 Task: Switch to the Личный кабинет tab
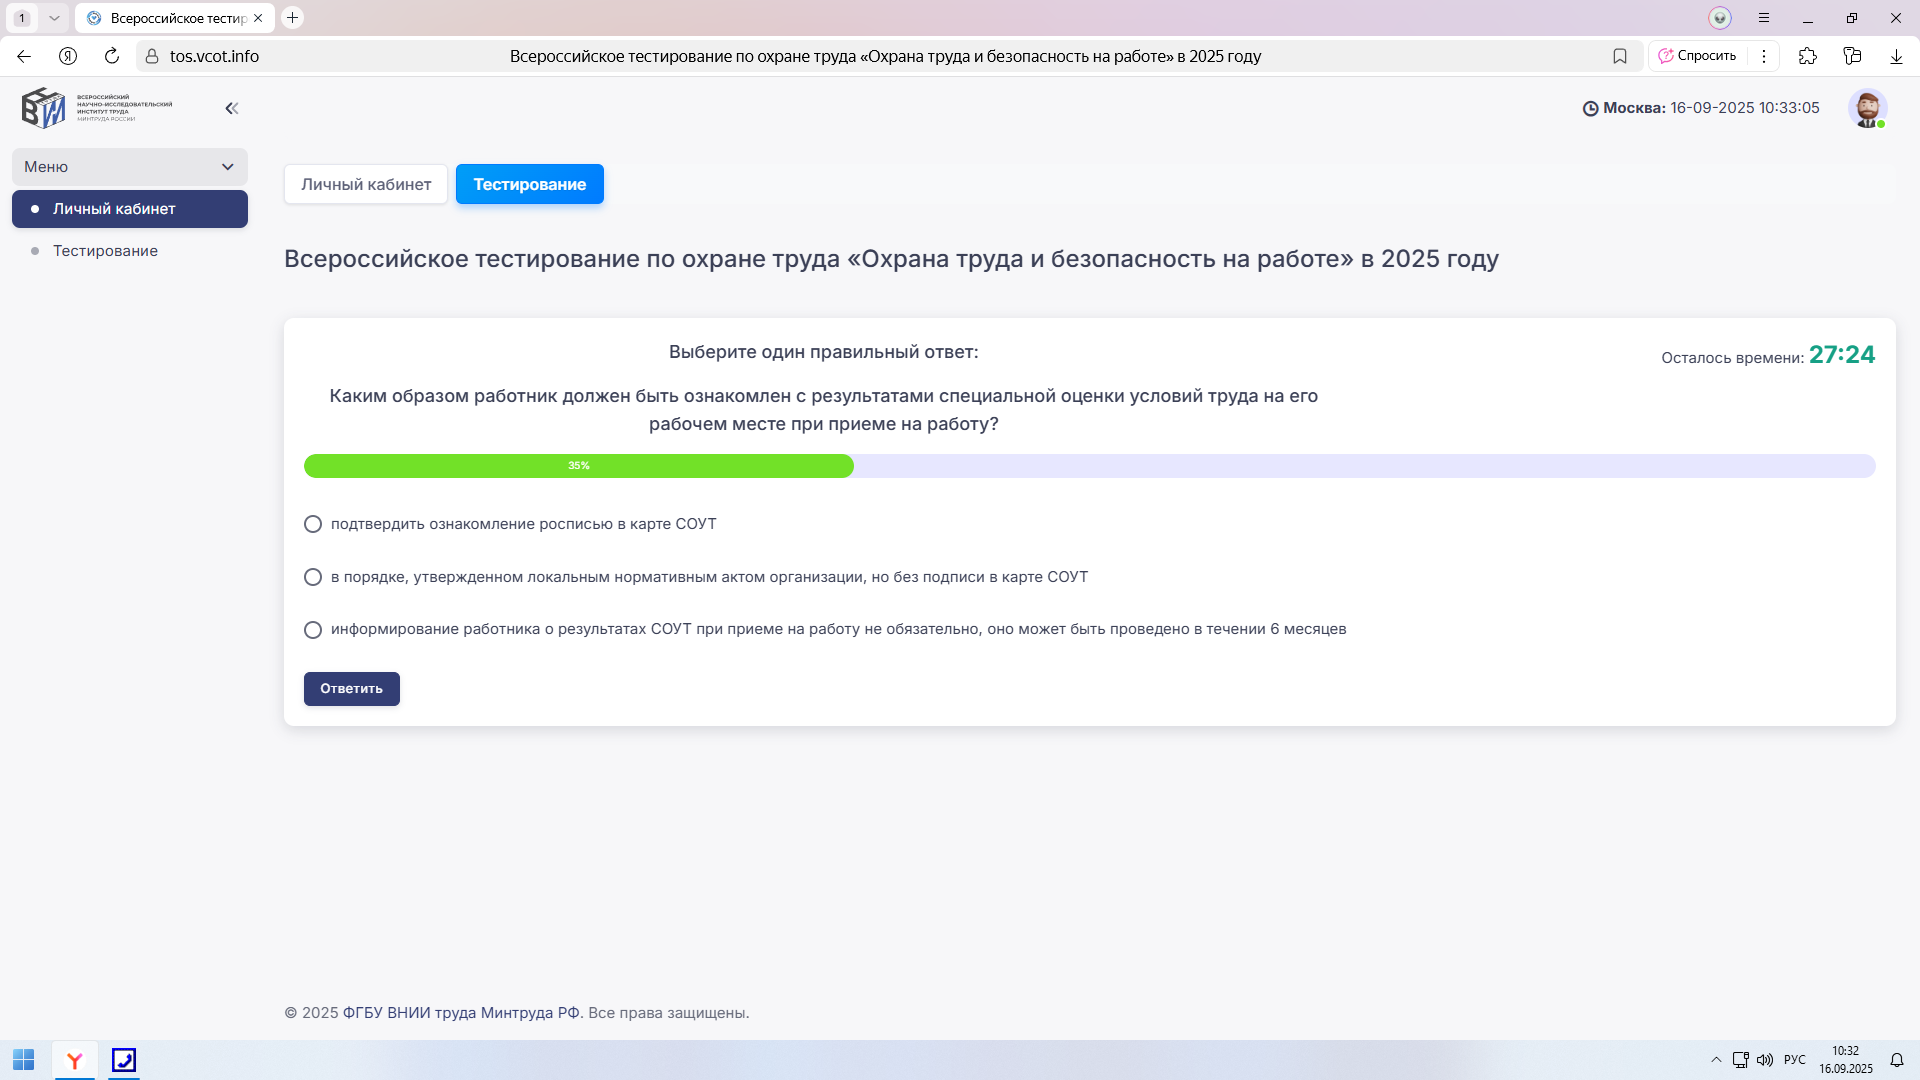coord(366,184)
